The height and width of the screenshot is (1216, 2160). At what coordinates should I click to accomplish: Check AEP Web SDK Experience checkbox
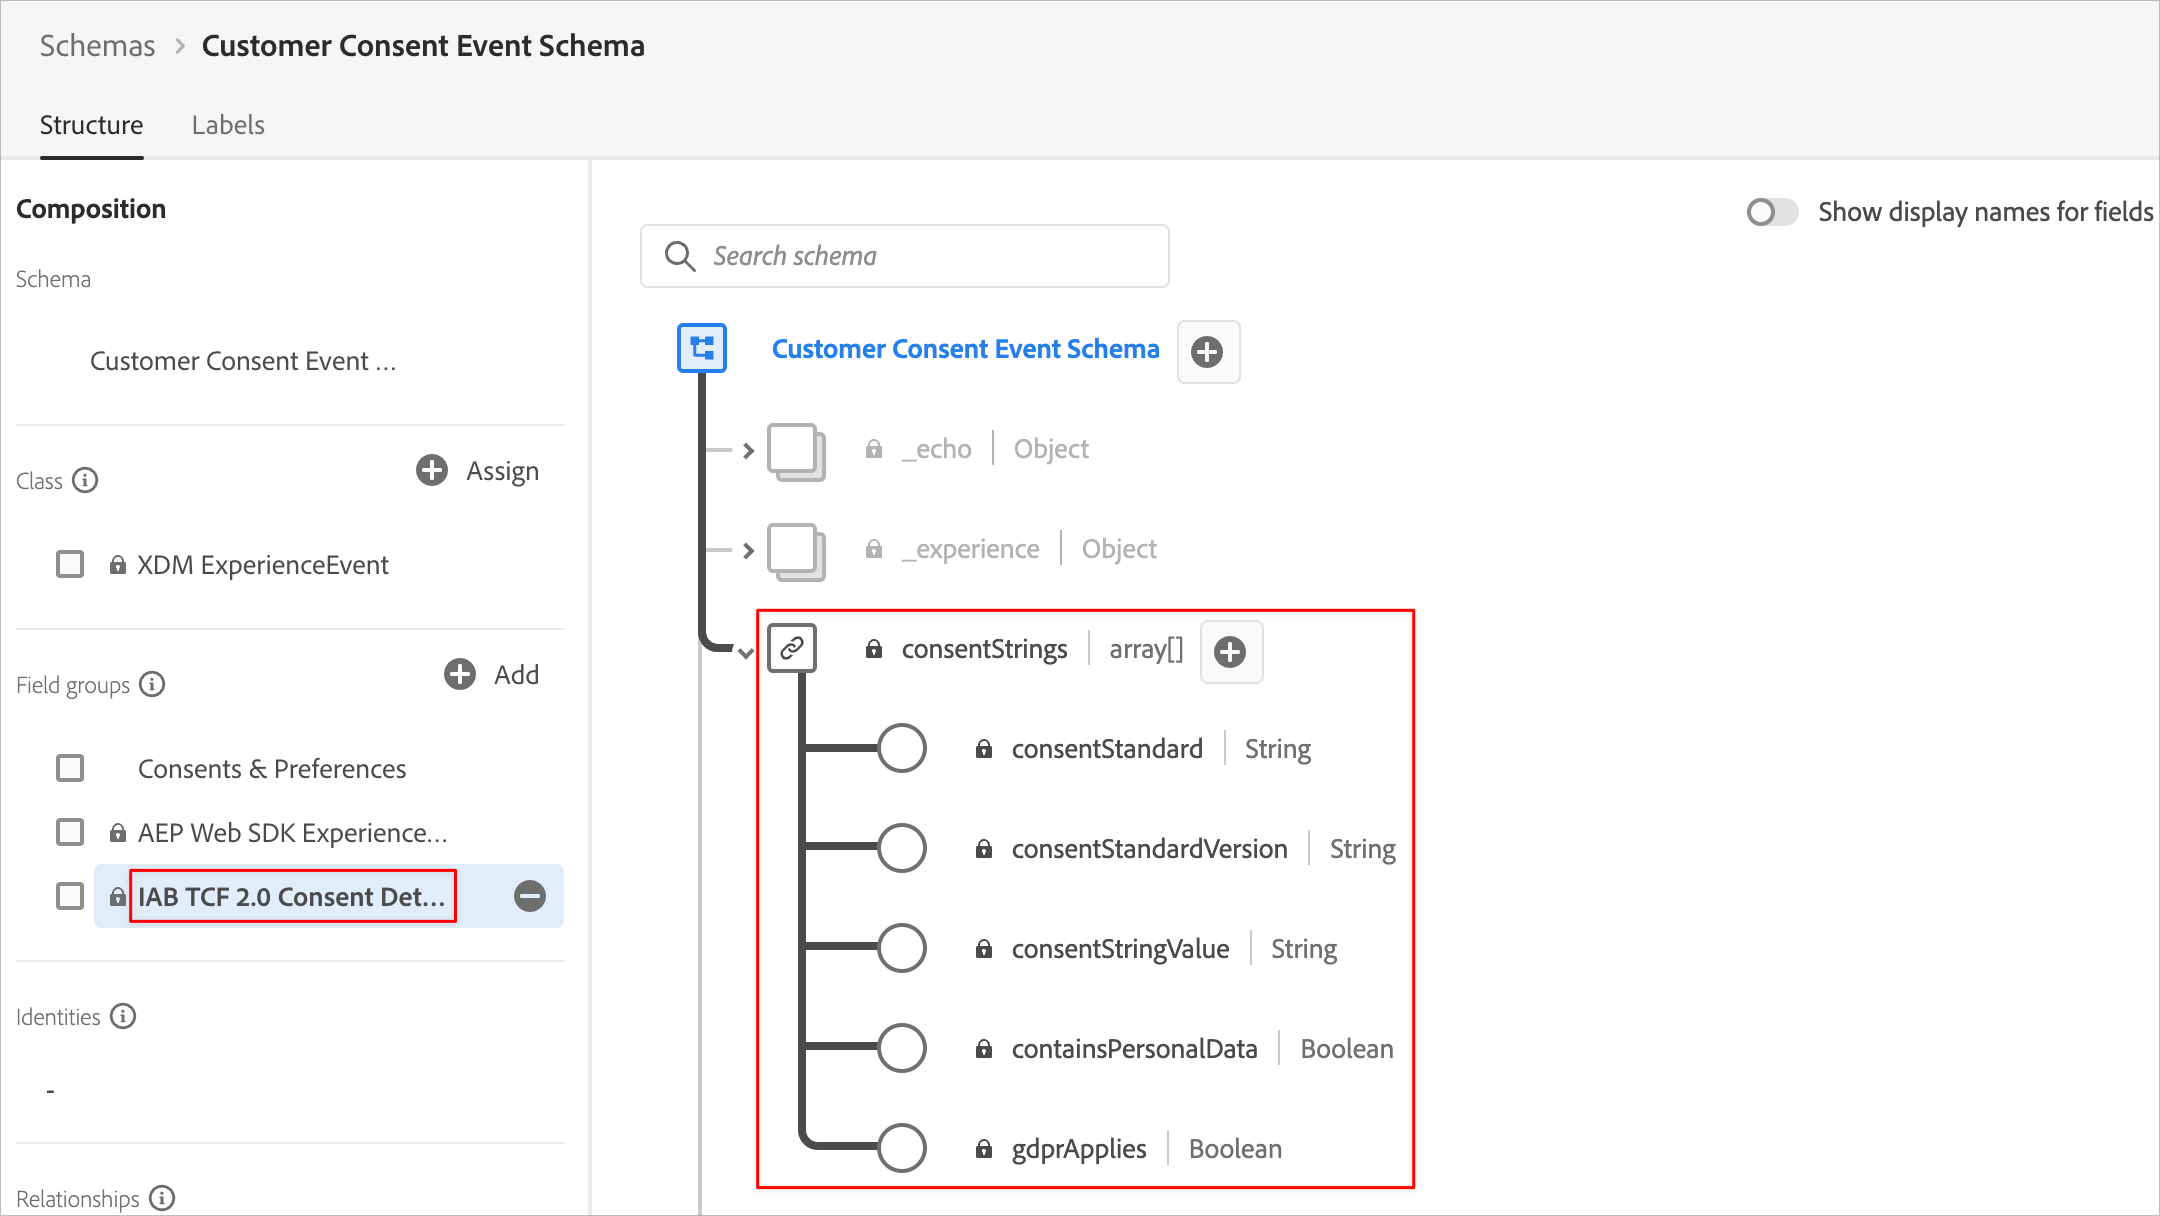point(70,833)
